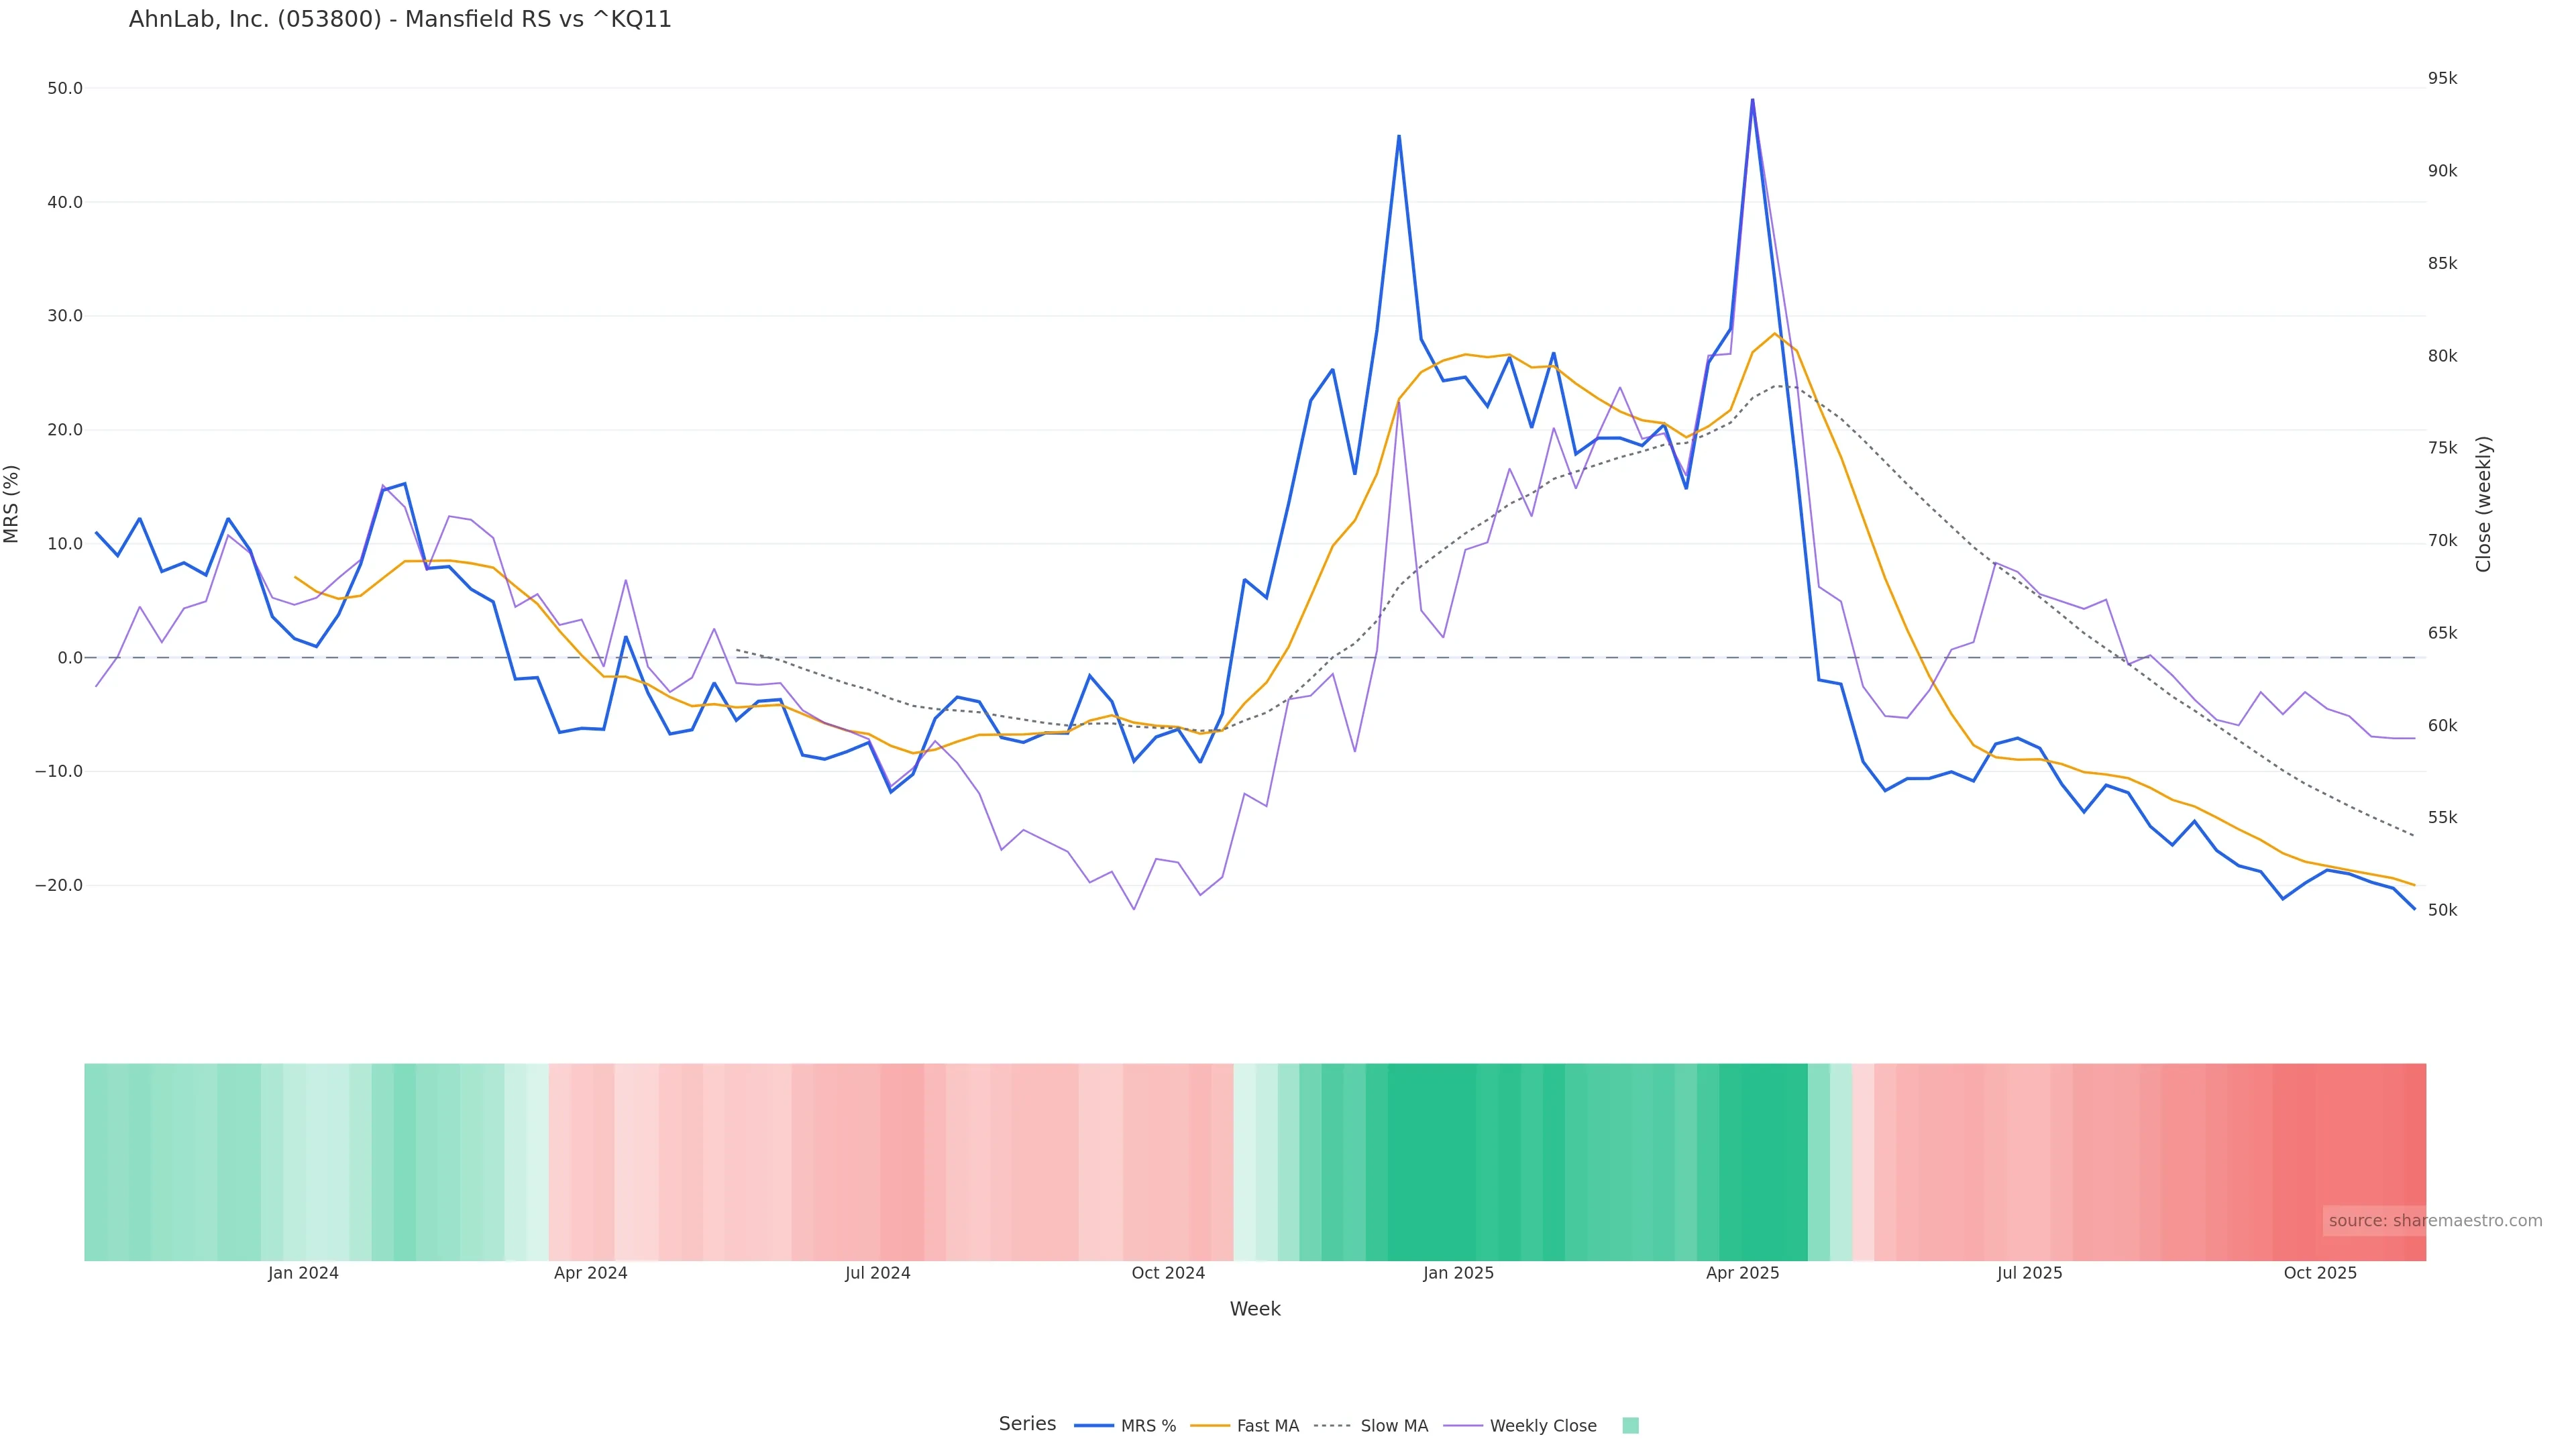Click the chart title AhnLab, Inc. (053800)
The height and width of the screenshot is (1449, 2576).
pos(400,19)
